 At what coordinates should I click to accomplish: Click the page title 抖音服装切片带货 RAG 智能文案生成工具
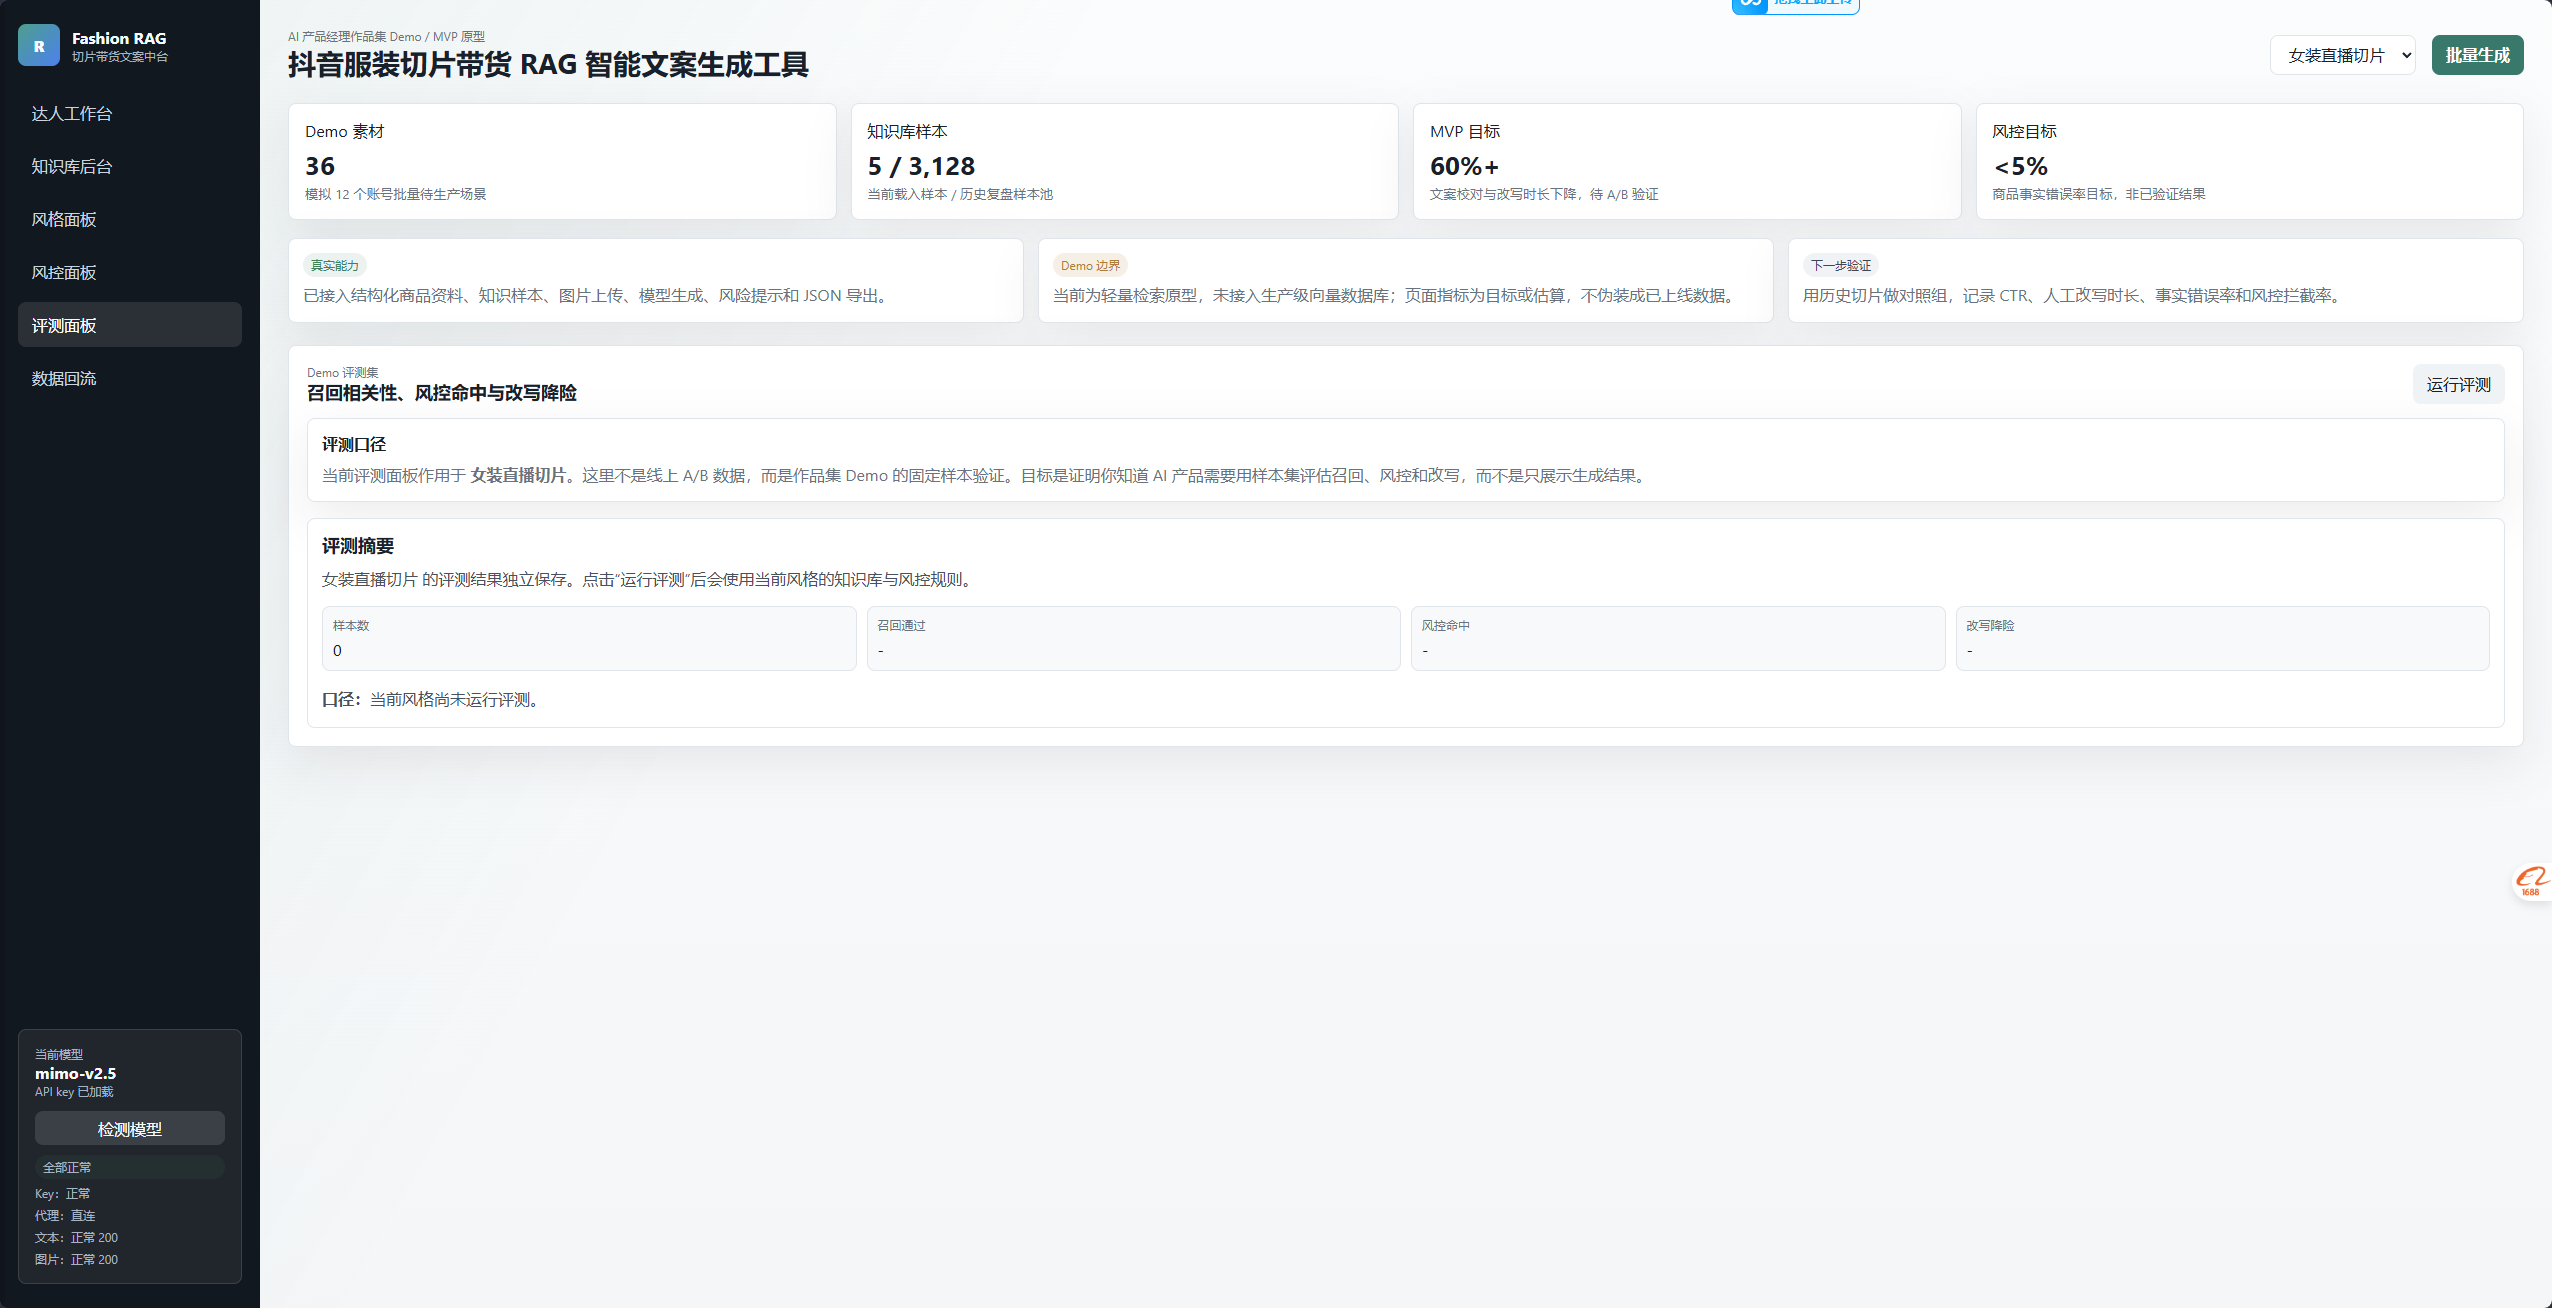coord(548,65)
